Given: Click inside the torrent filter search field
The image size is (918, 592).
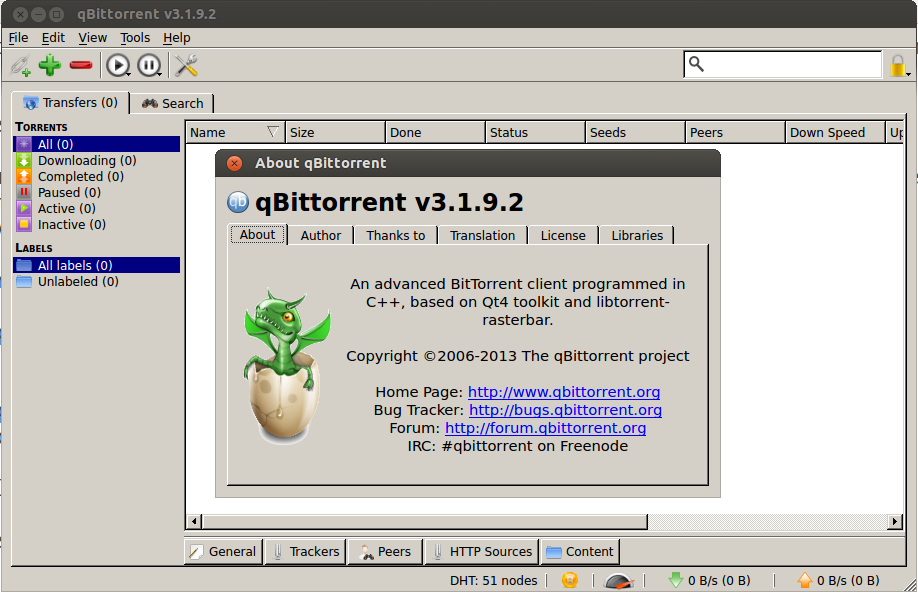Looking at the screenshot, I should click(783, 64).
